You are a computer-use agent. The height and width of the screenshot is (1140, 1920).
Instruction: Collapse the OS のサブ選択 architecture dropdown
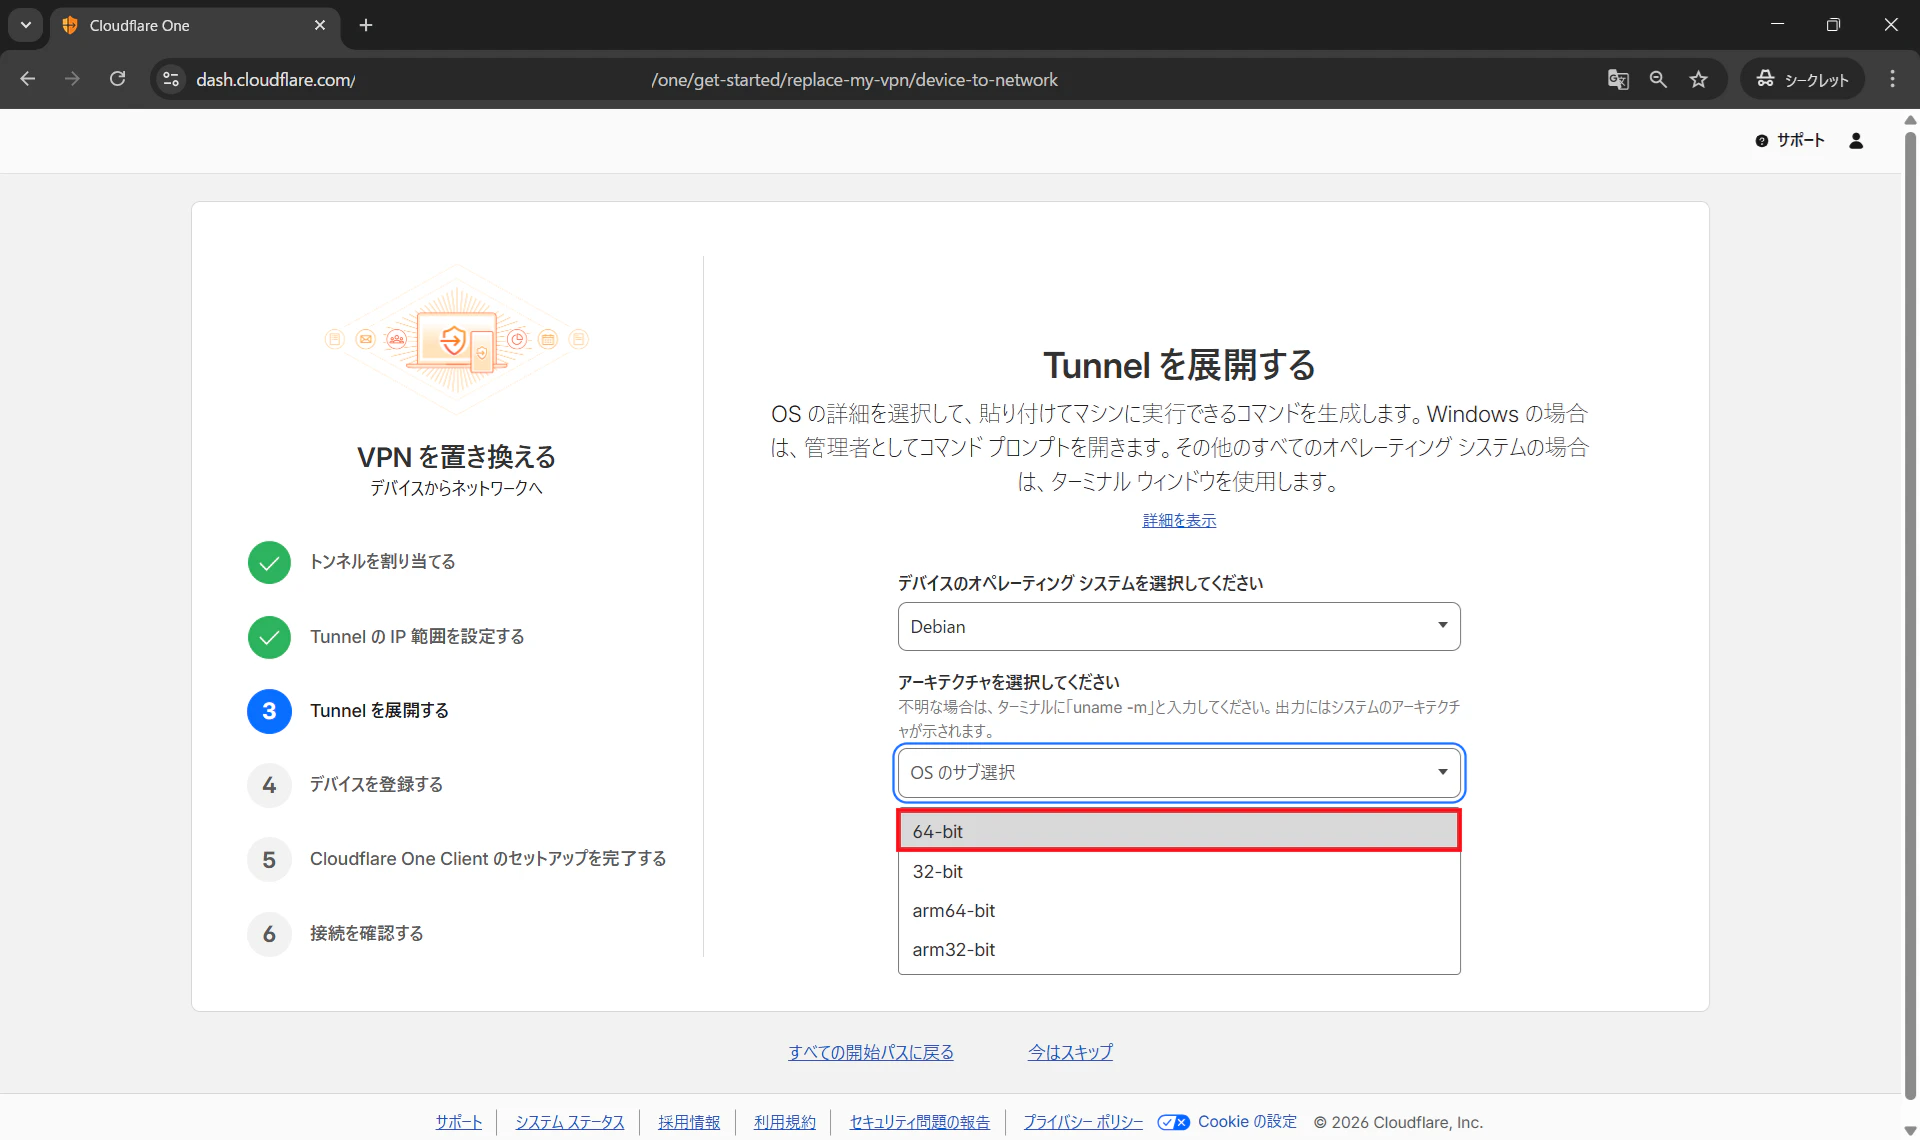click(x=1179, y=773)
